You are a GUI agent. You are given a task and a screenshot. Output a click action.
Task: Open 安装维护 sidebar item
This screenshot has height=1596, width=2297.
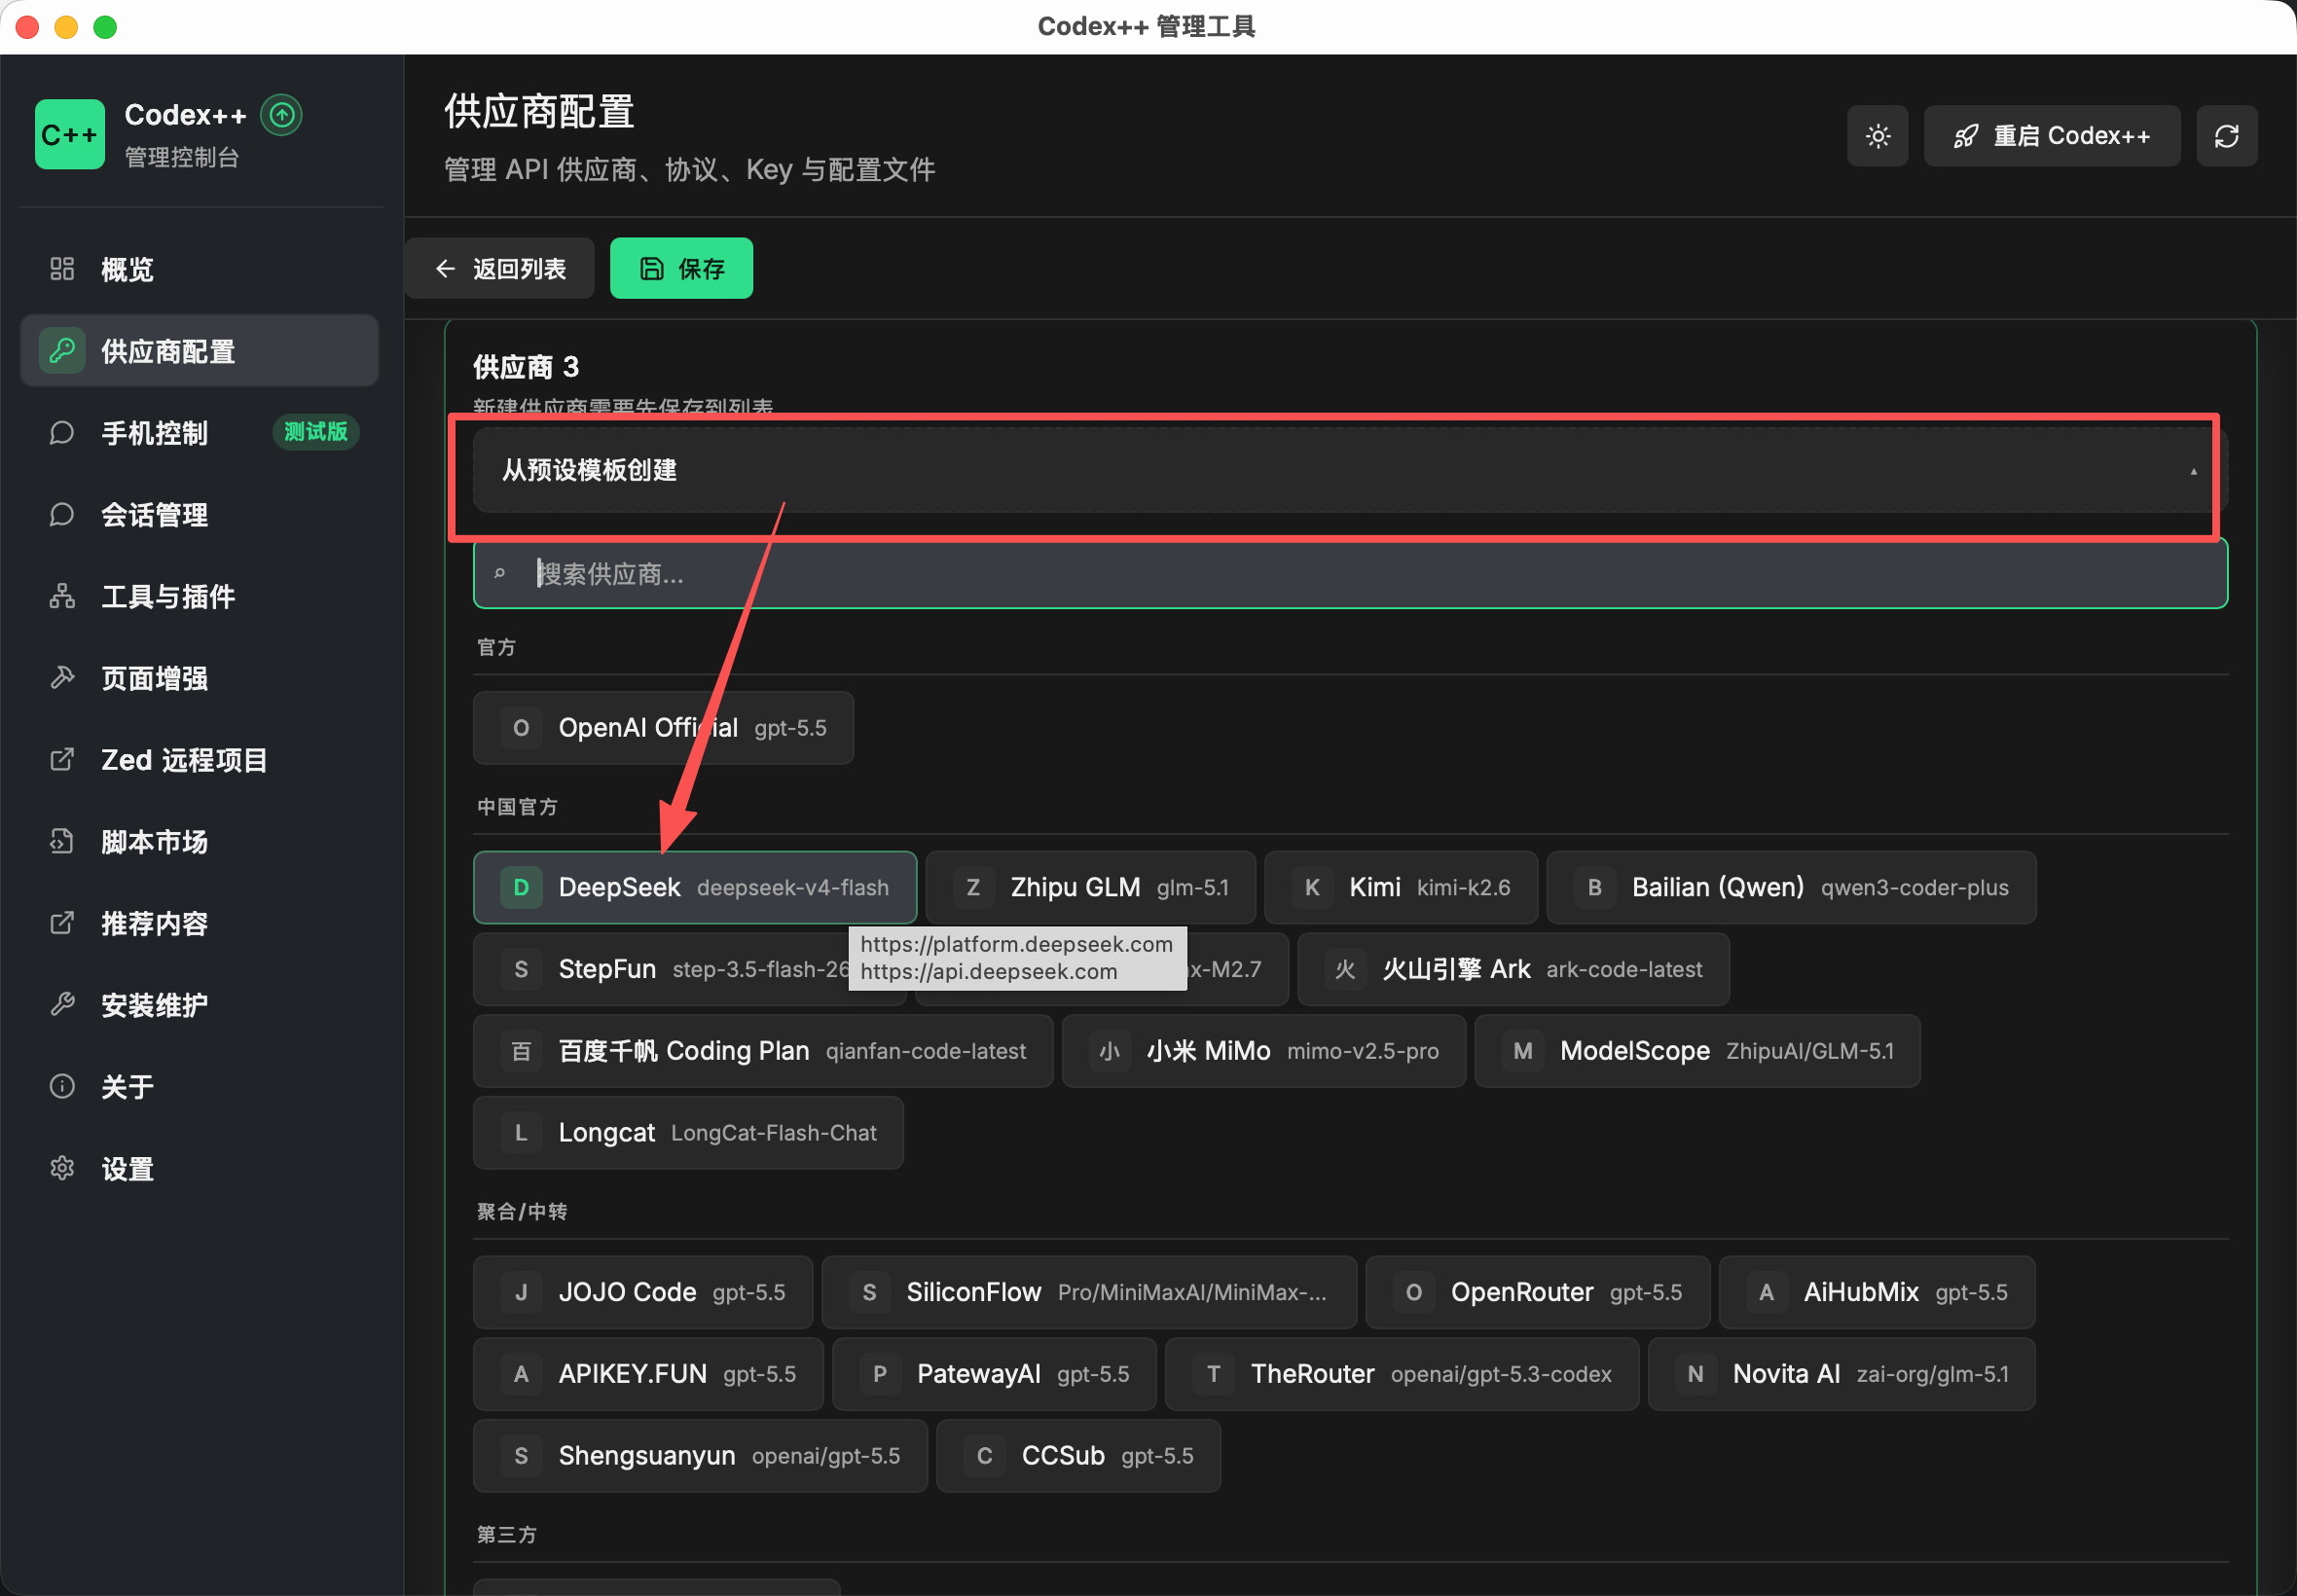(199, 1005)
